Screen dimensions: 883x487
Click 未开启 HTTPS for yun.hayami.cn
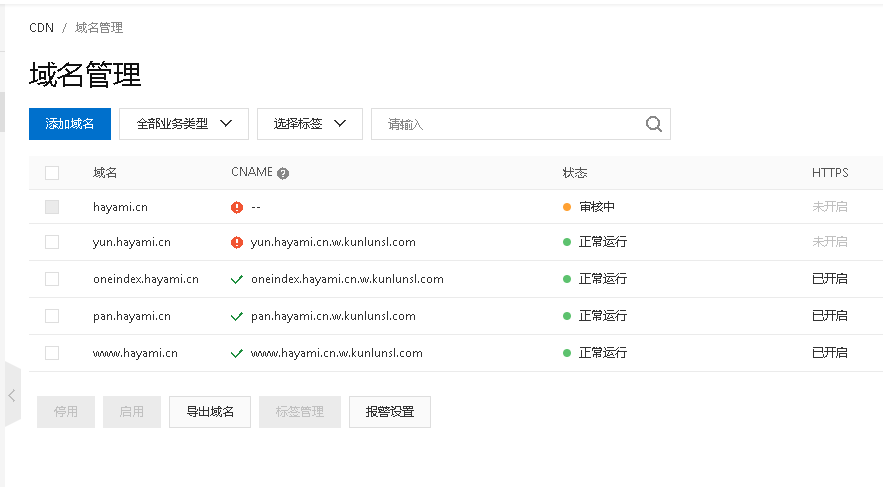(830, 242)
